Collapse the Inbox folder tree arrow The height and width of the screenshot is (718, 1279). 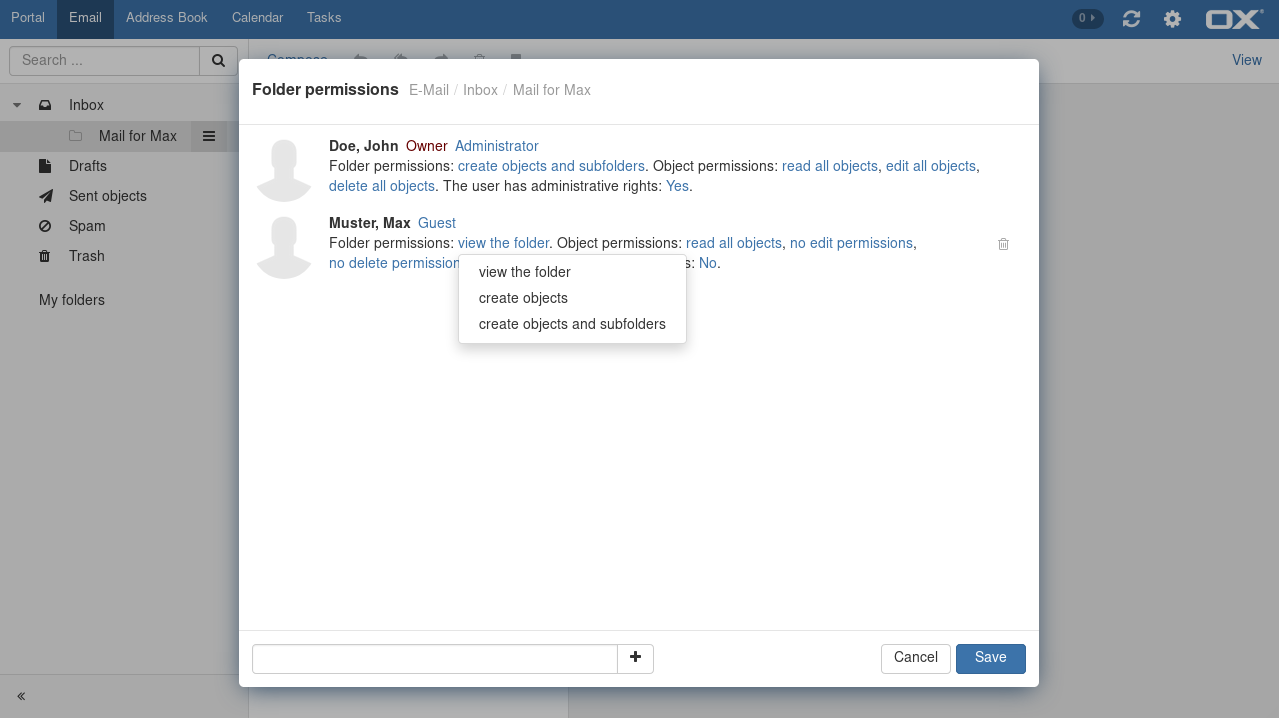tap(17, 105)
